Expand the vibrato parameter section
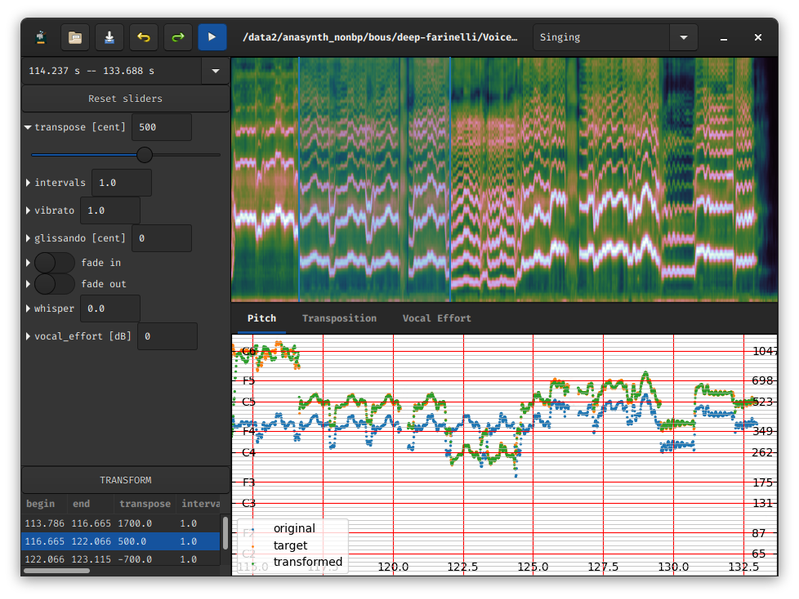799x599 pixels. [x=28, y=210]
